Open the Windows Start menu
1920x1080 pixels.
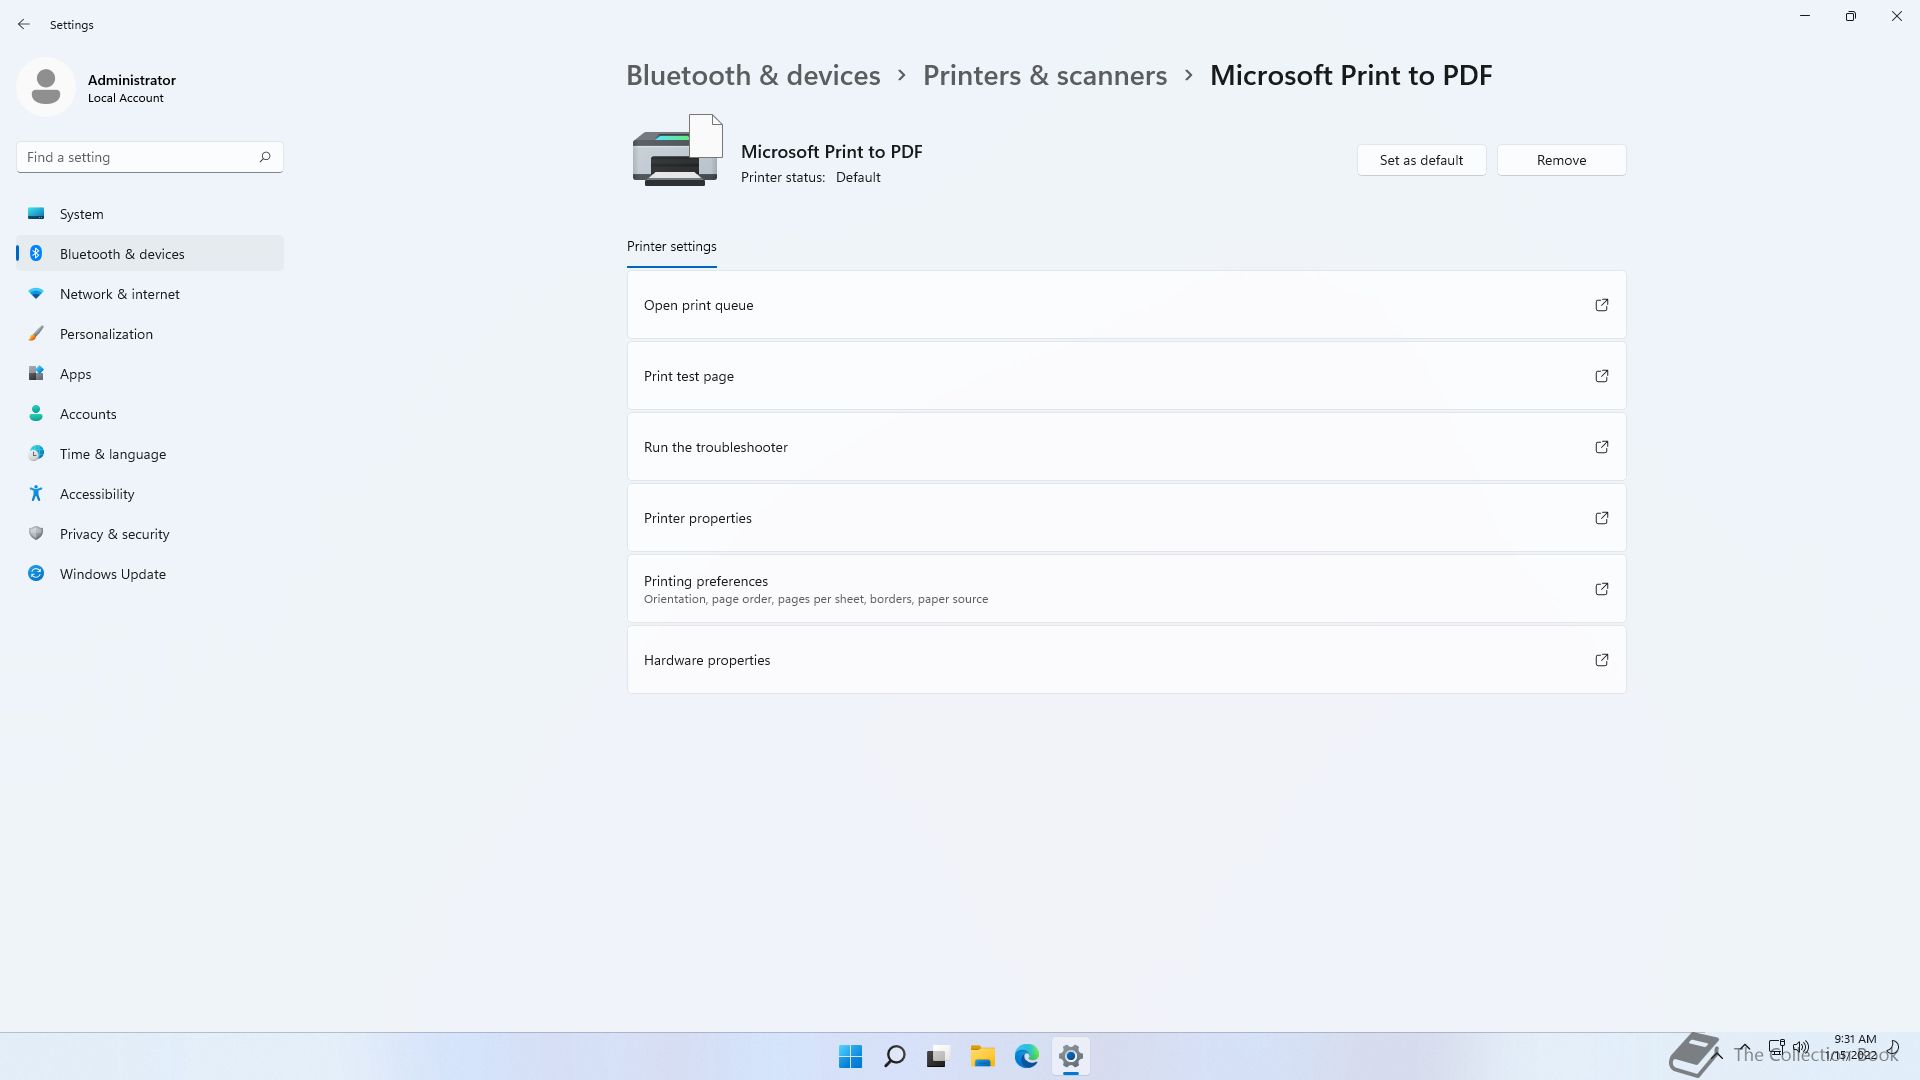(x=851, y=1056)
